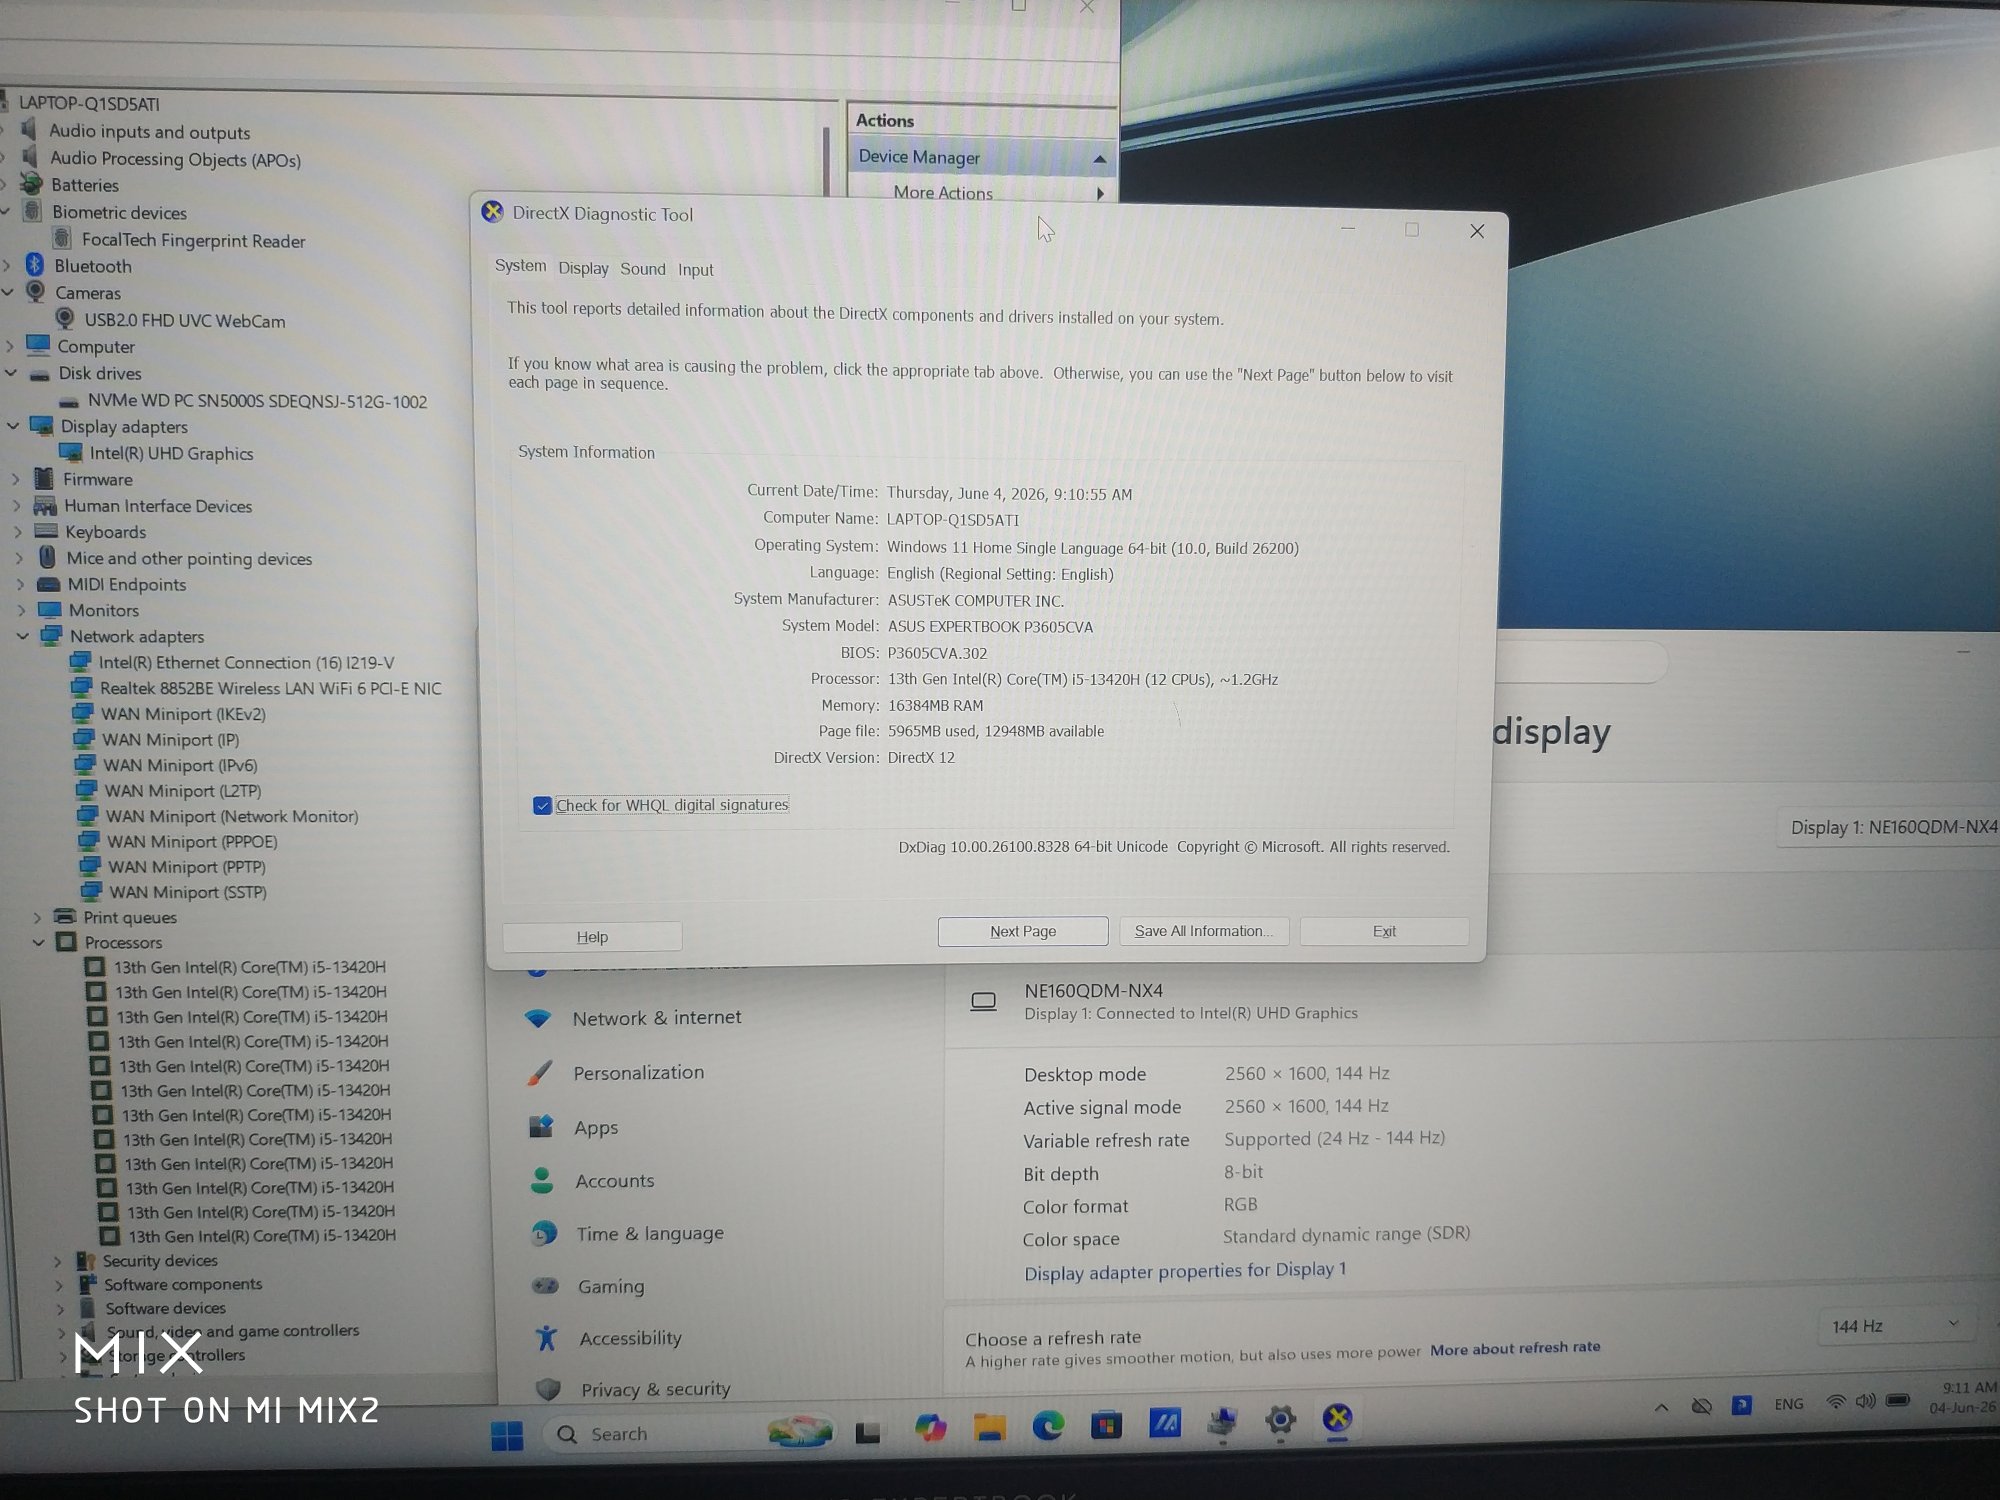Click the Exit button in DxDiag
Screen dimensions: 2000x1500
[x=1384, y=931]
